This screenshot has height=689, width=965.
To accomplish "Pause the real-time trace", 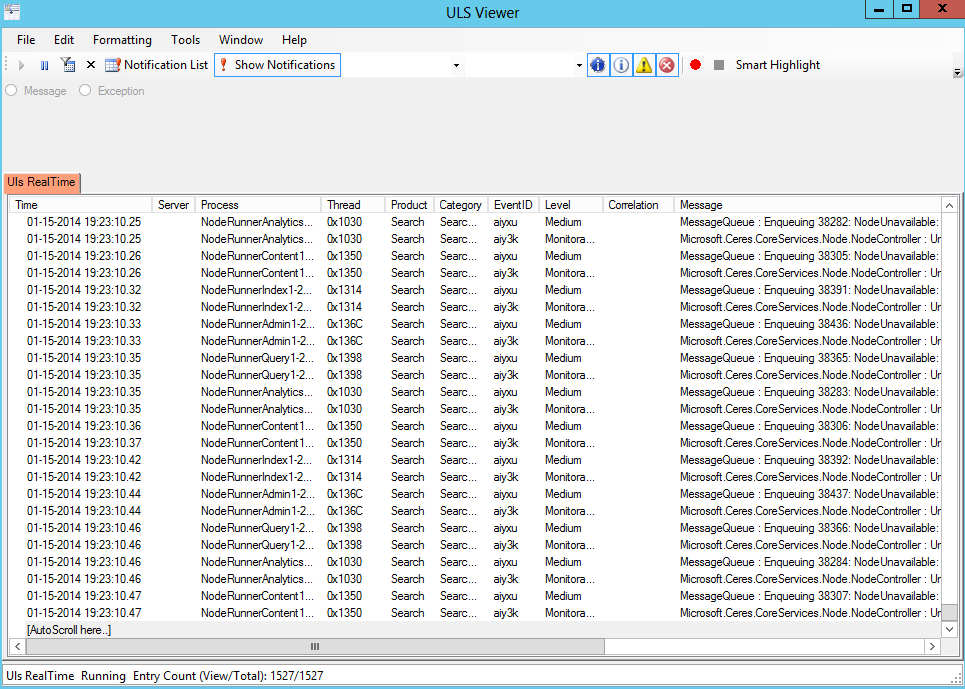I will coord(44,65).
